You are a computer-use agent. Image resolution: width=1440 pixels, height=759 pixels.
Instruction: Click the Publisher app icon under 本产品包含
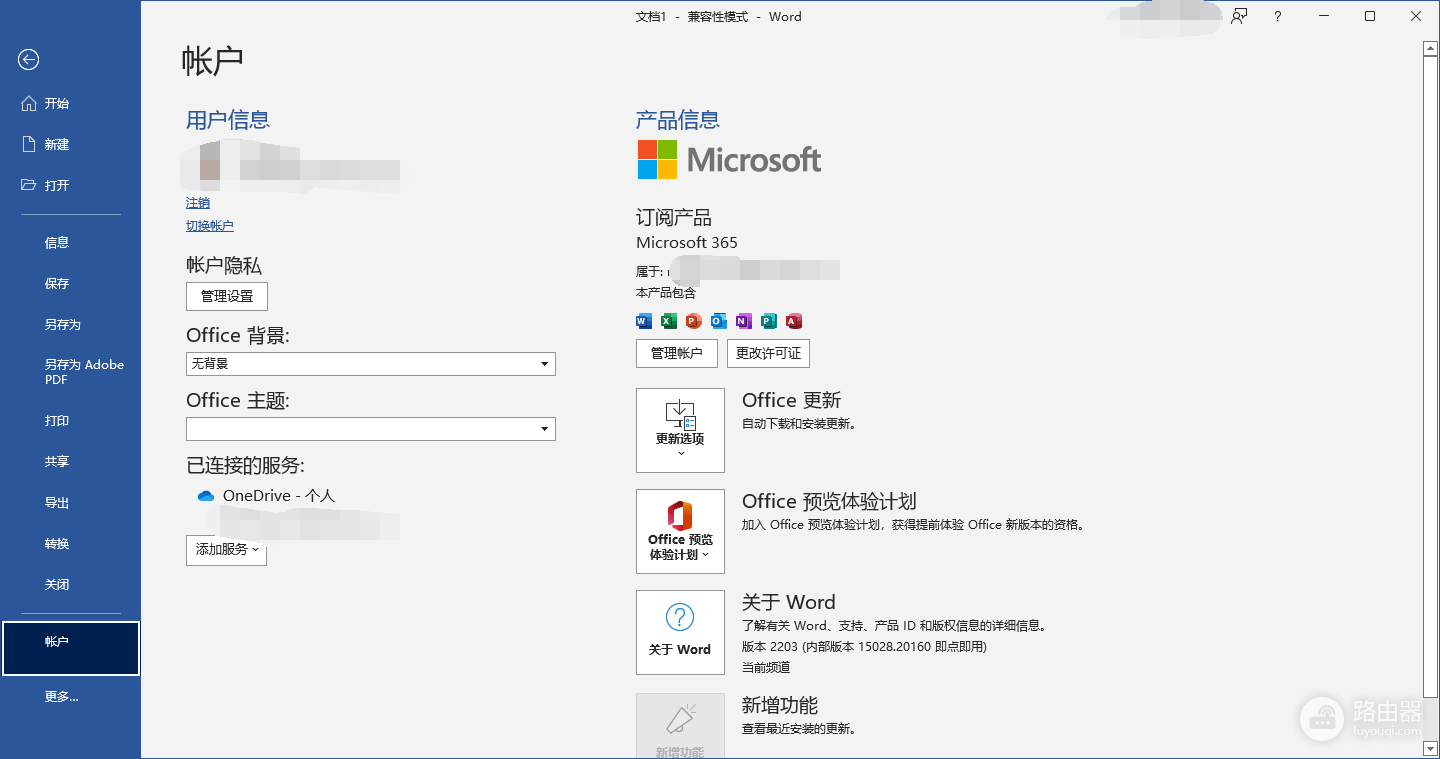click(768, 321)
